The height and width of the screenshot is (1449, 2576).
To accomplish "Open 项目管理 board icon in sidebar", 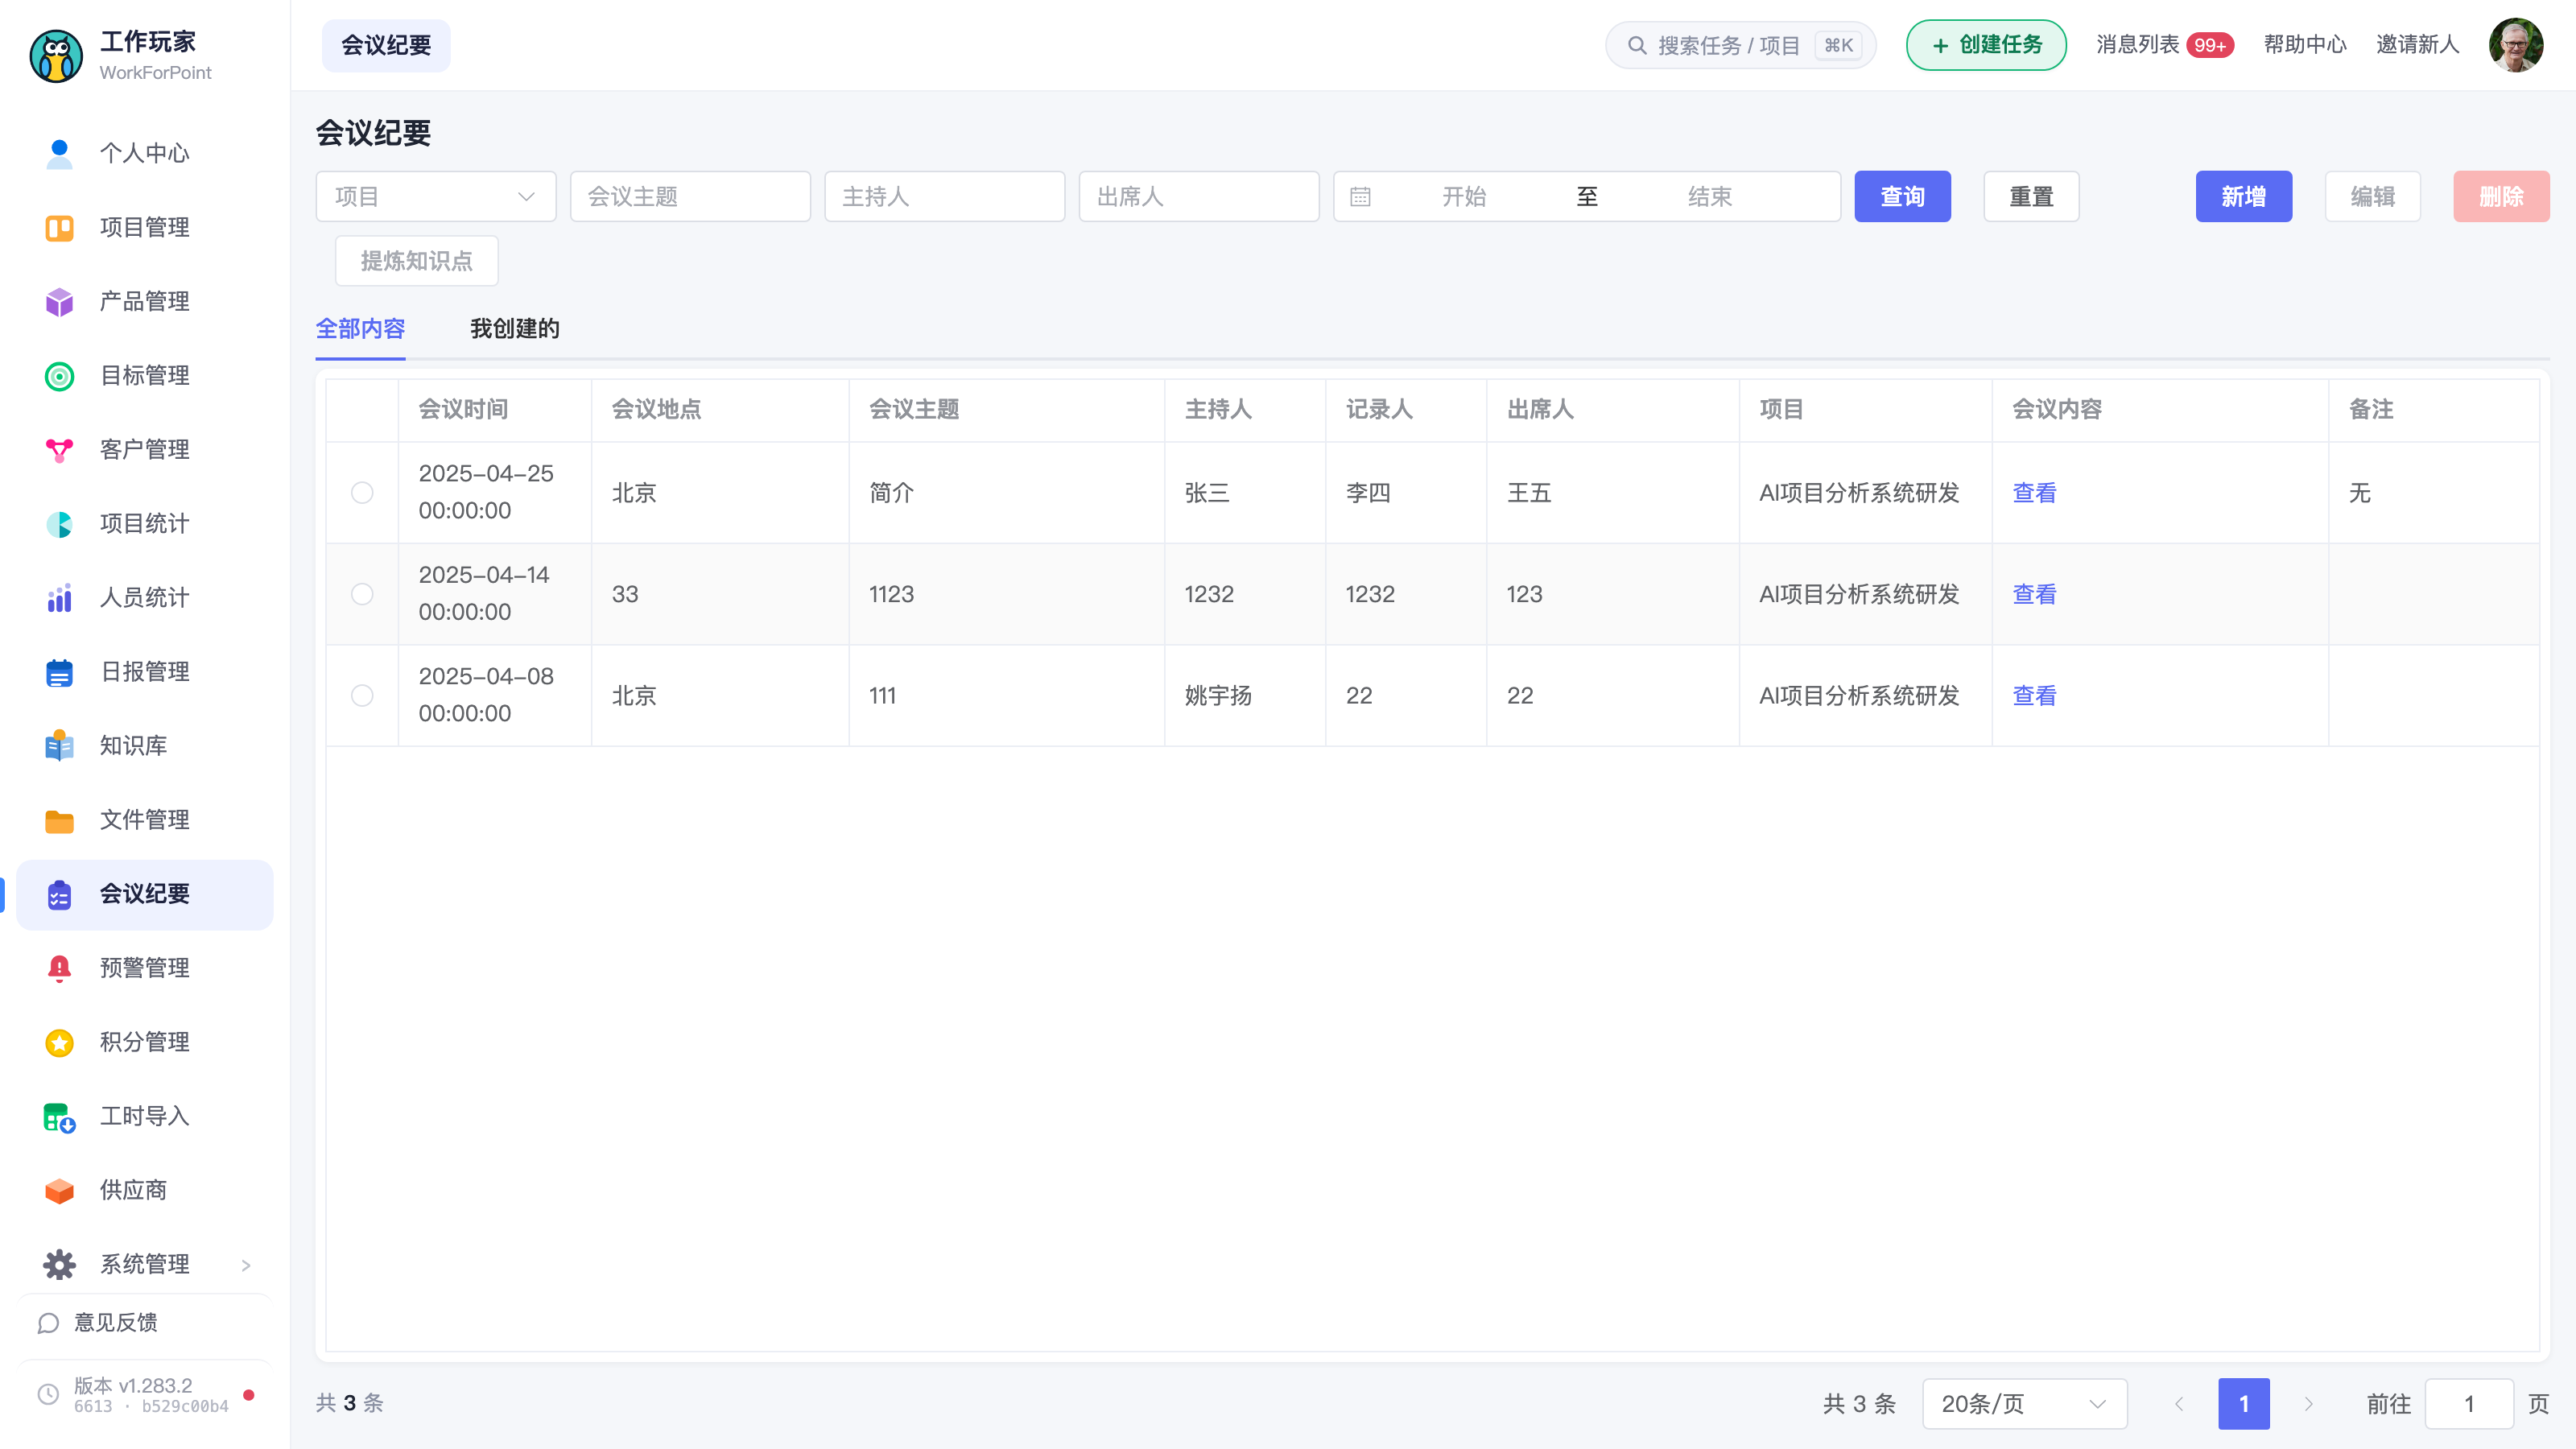I will [59, 228].
